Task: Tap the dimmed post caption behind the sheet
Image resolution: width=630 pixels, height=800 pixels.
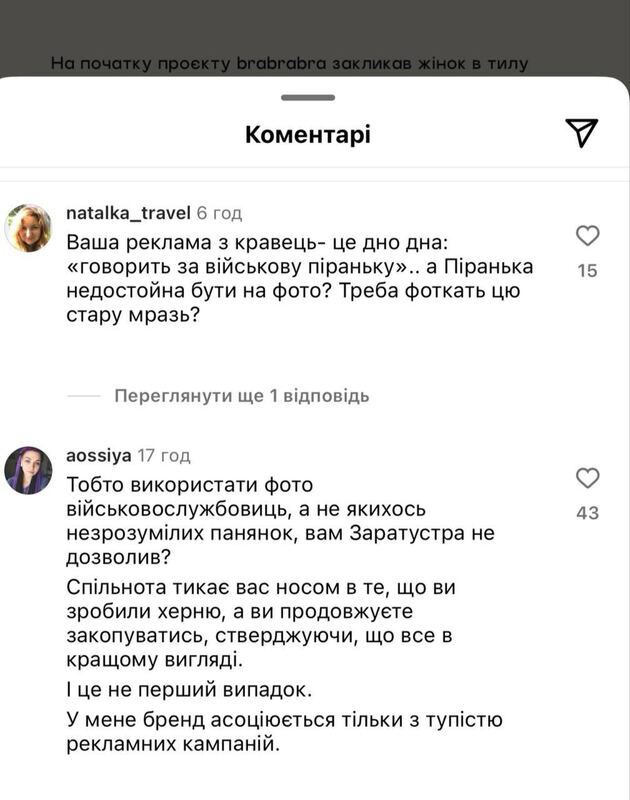Action: tap(290, 64)
